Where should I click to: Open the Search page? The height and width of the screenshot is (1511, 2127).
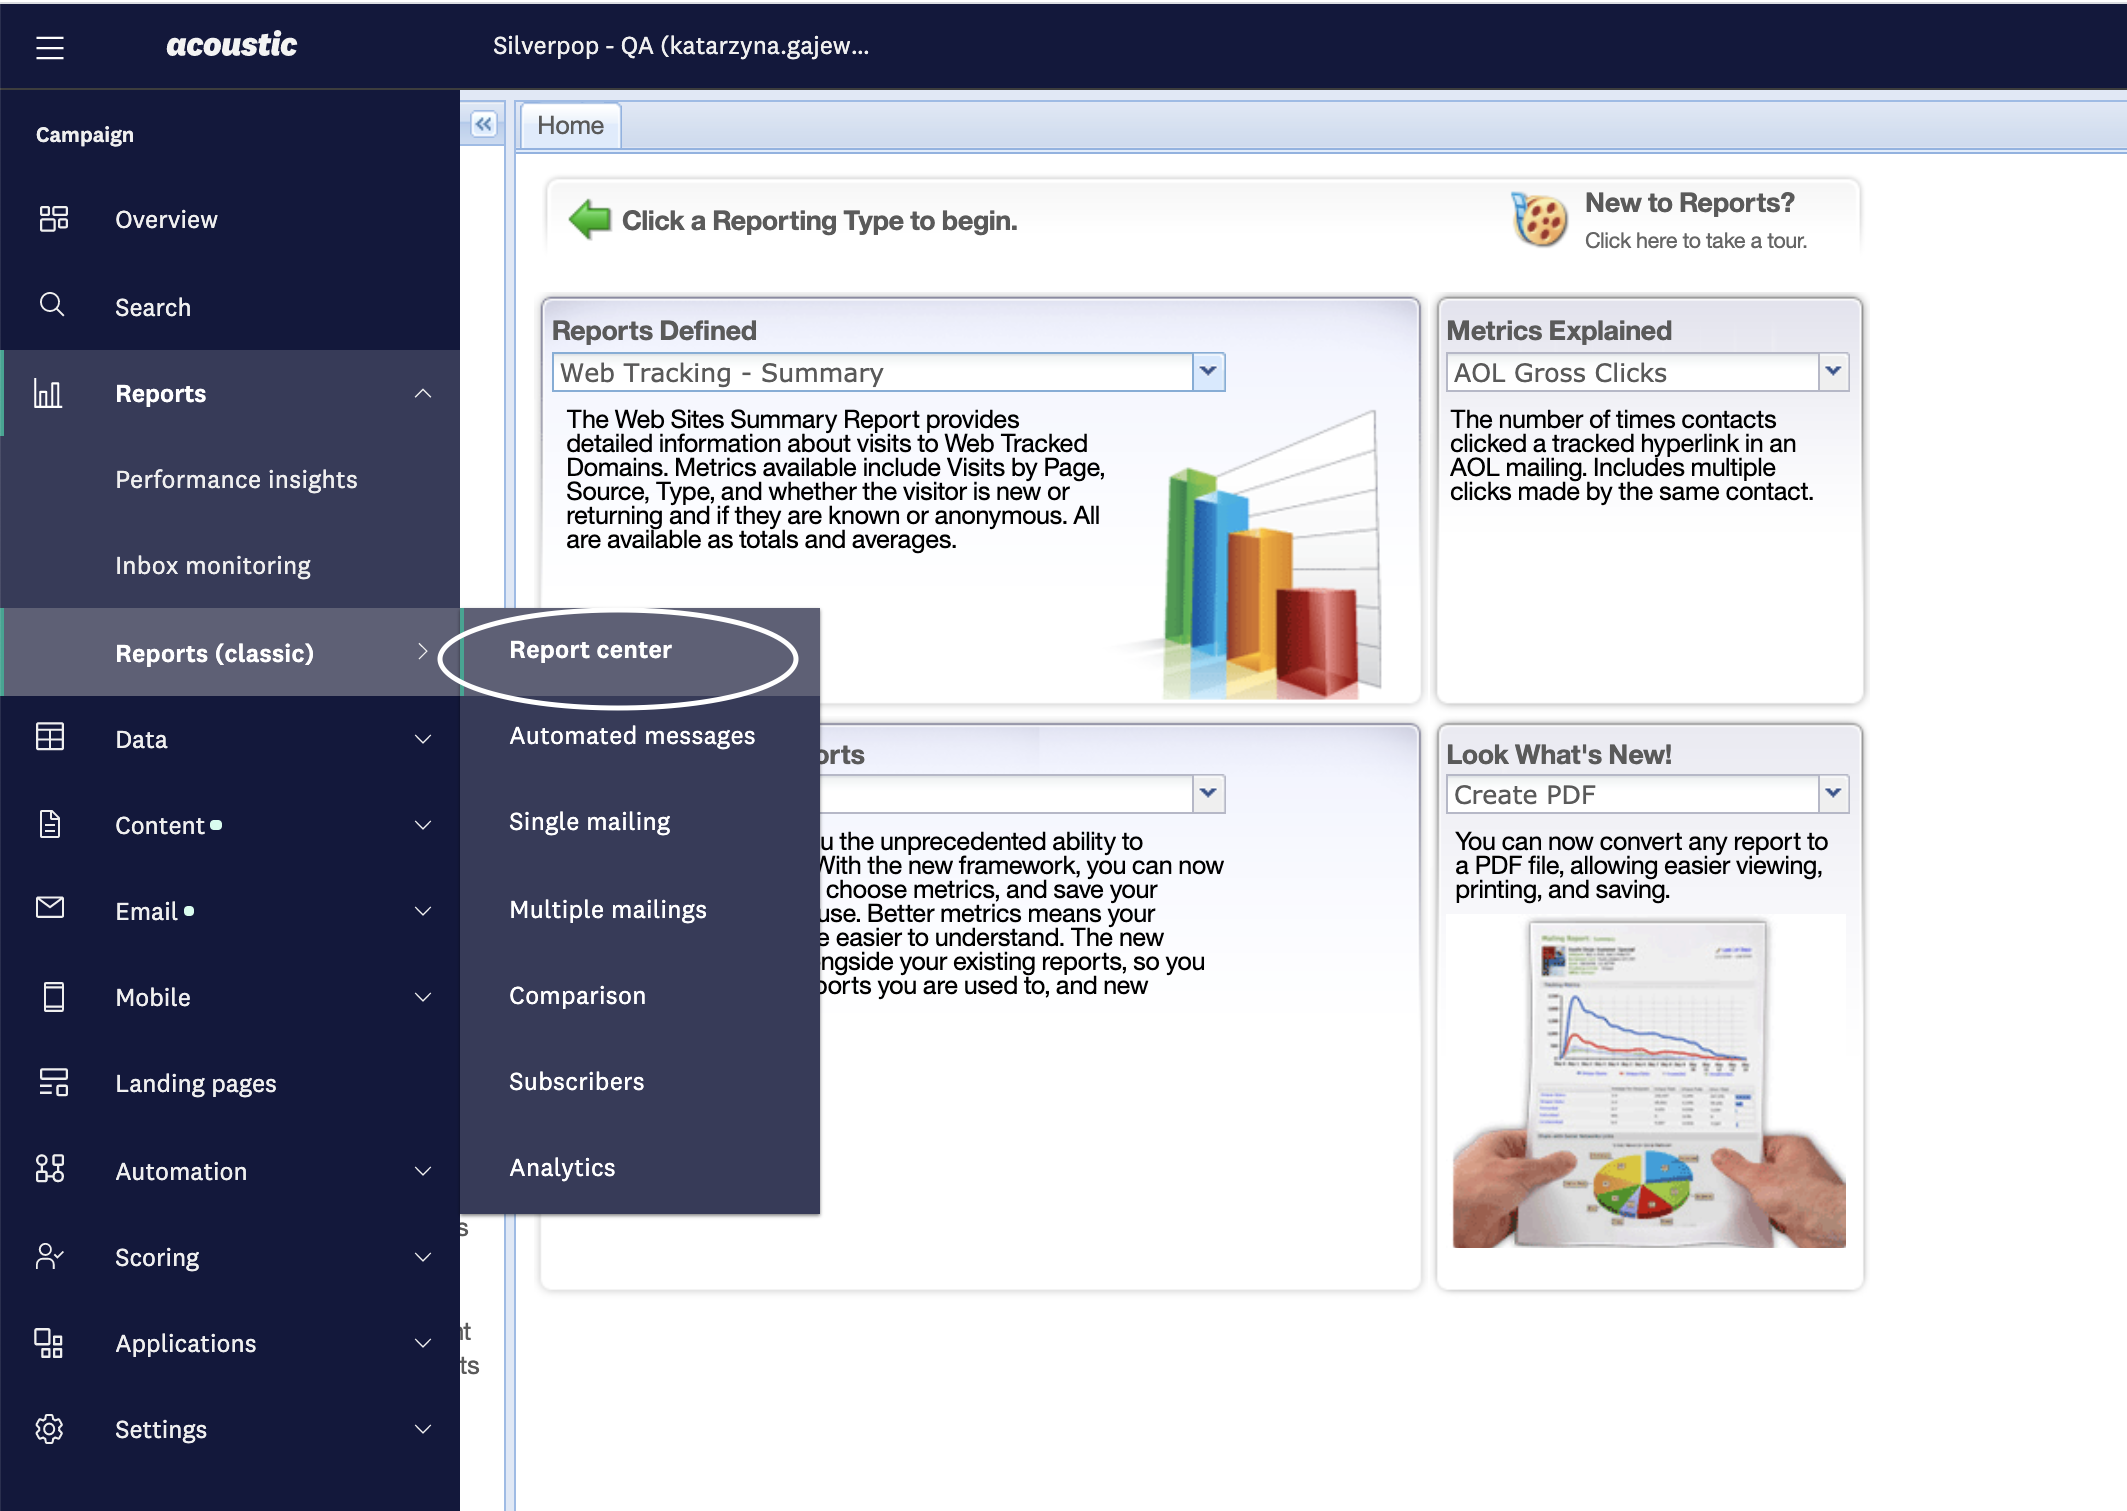point(153,308)
